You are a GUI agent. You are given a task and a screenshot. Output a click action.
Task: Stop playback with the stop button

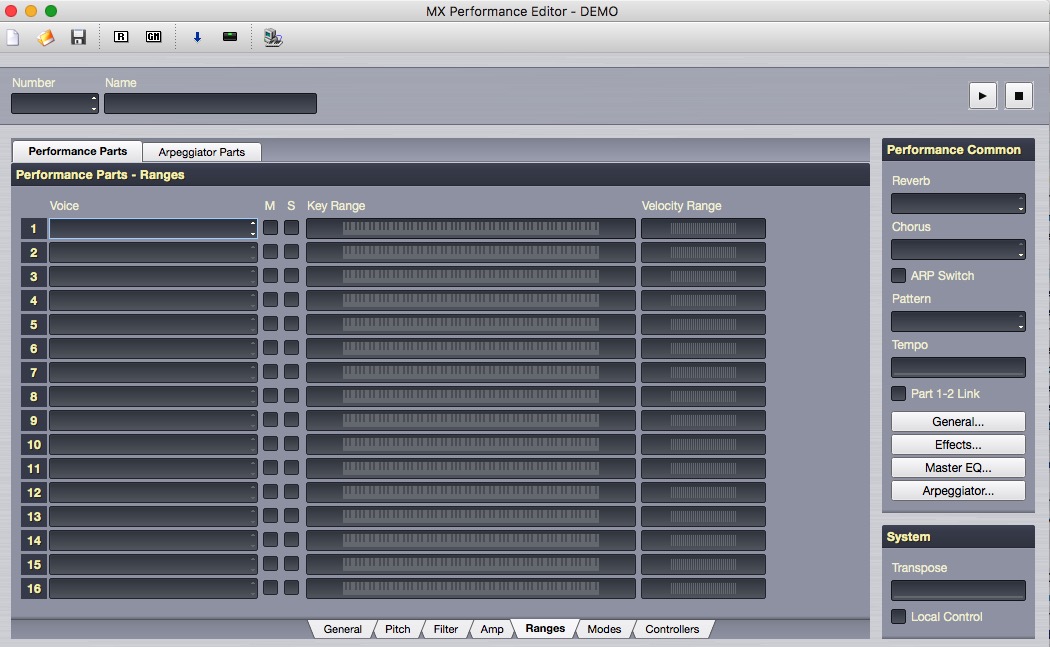click(1019, 96)
